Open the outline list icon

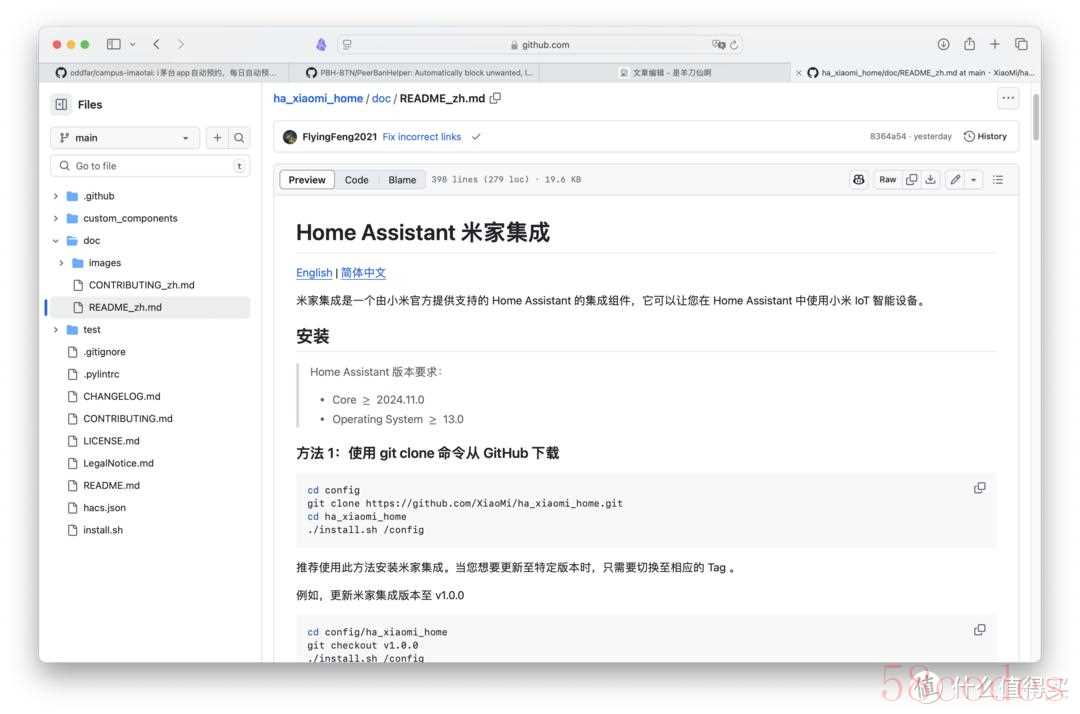point(997,180)
